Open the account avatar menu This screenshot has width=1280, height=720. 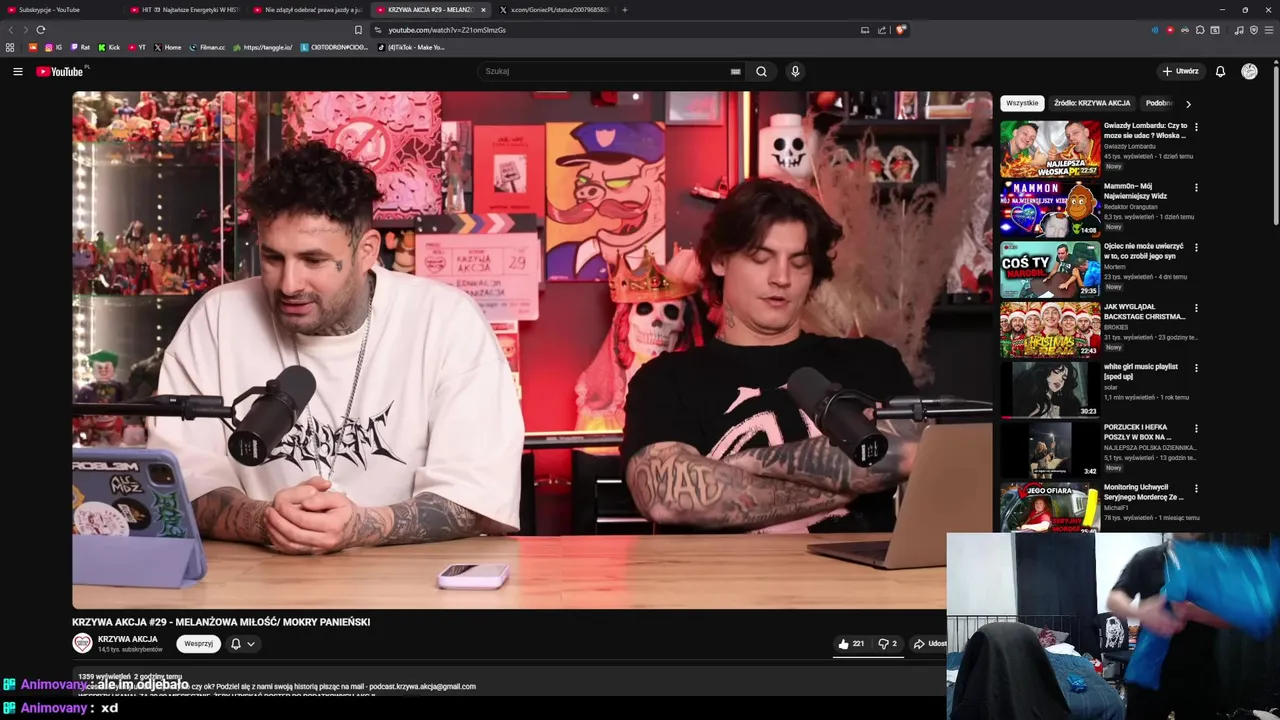[1249, 71]
